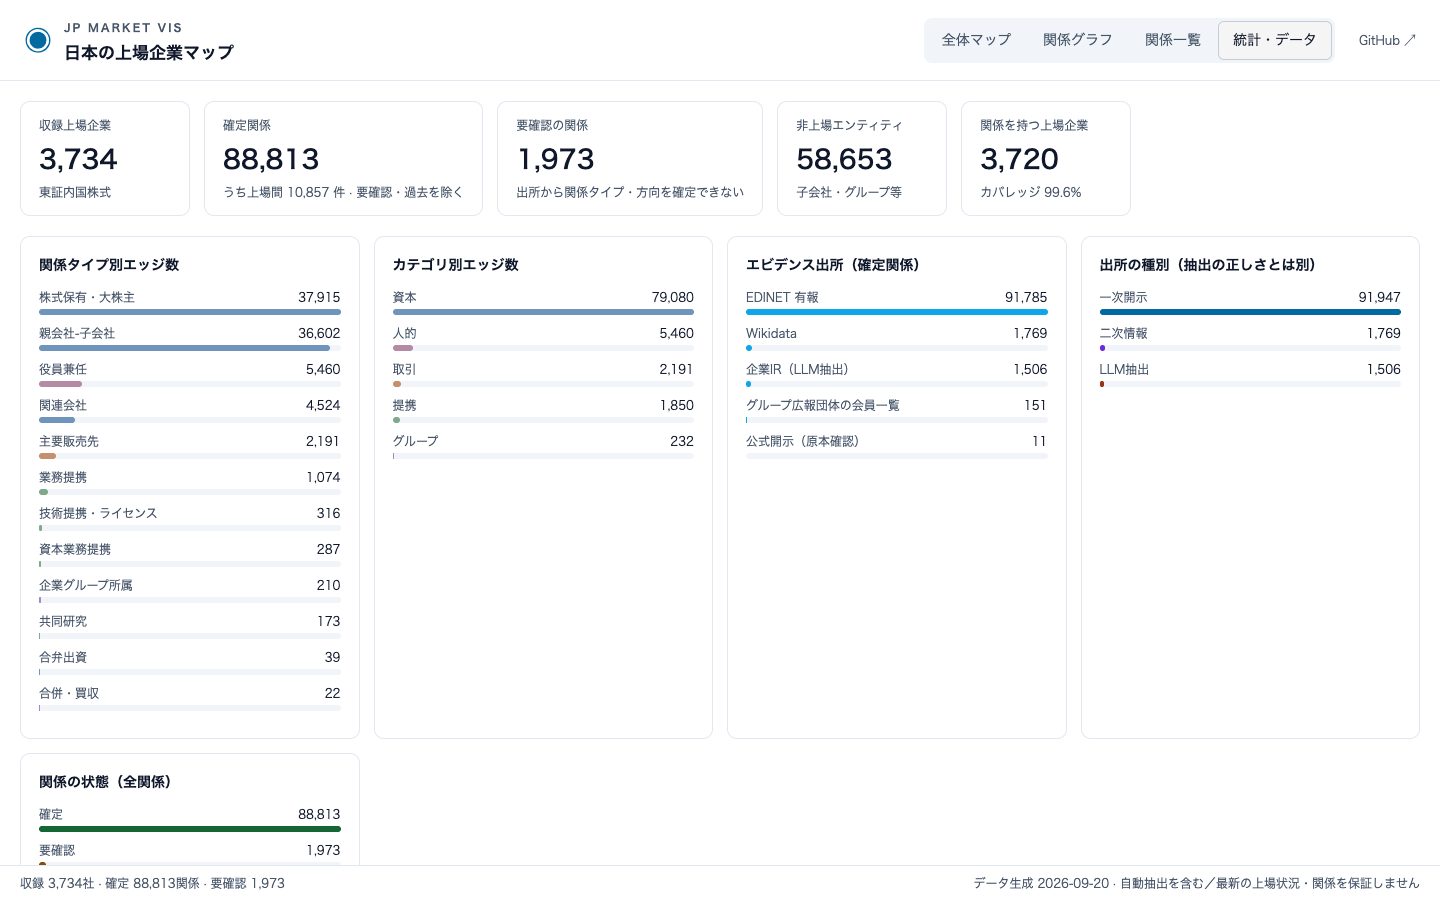The height and width of the screenshot is (900, 1440).
Task: Click the グループ広報団体の会員一覧 row label
Action: coord(823,405)
